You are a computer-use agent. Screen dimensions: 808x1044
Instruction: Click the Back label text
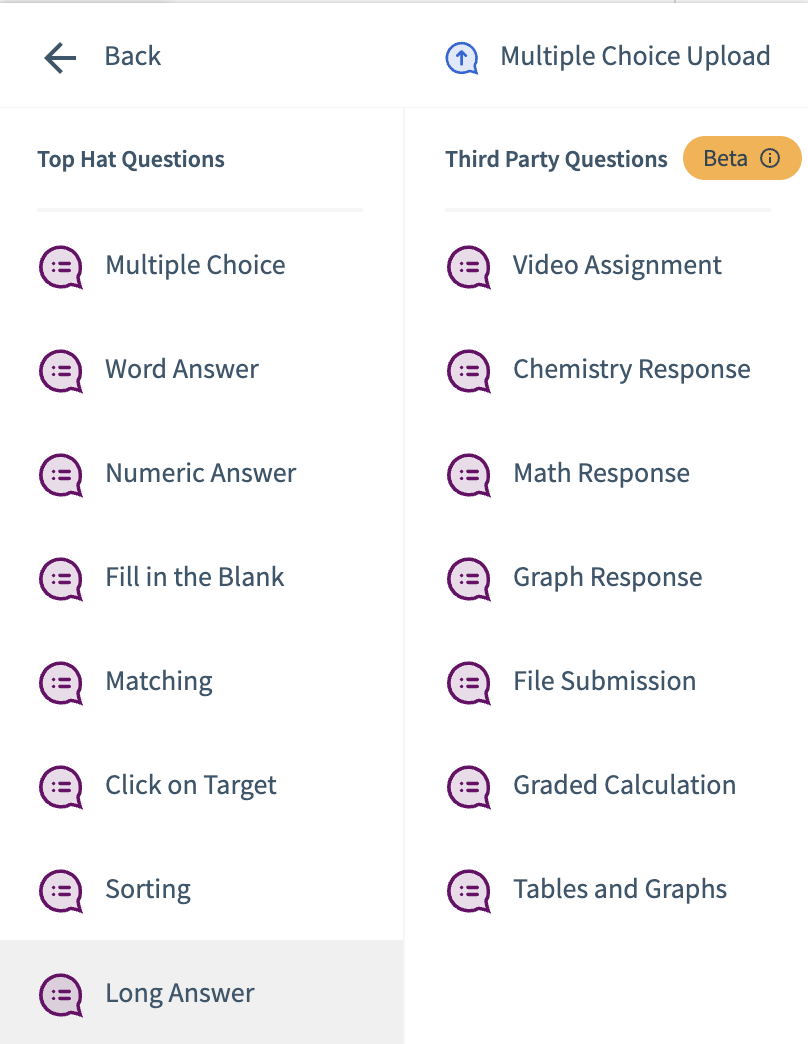pyautogui.click(x=131, y=56)
